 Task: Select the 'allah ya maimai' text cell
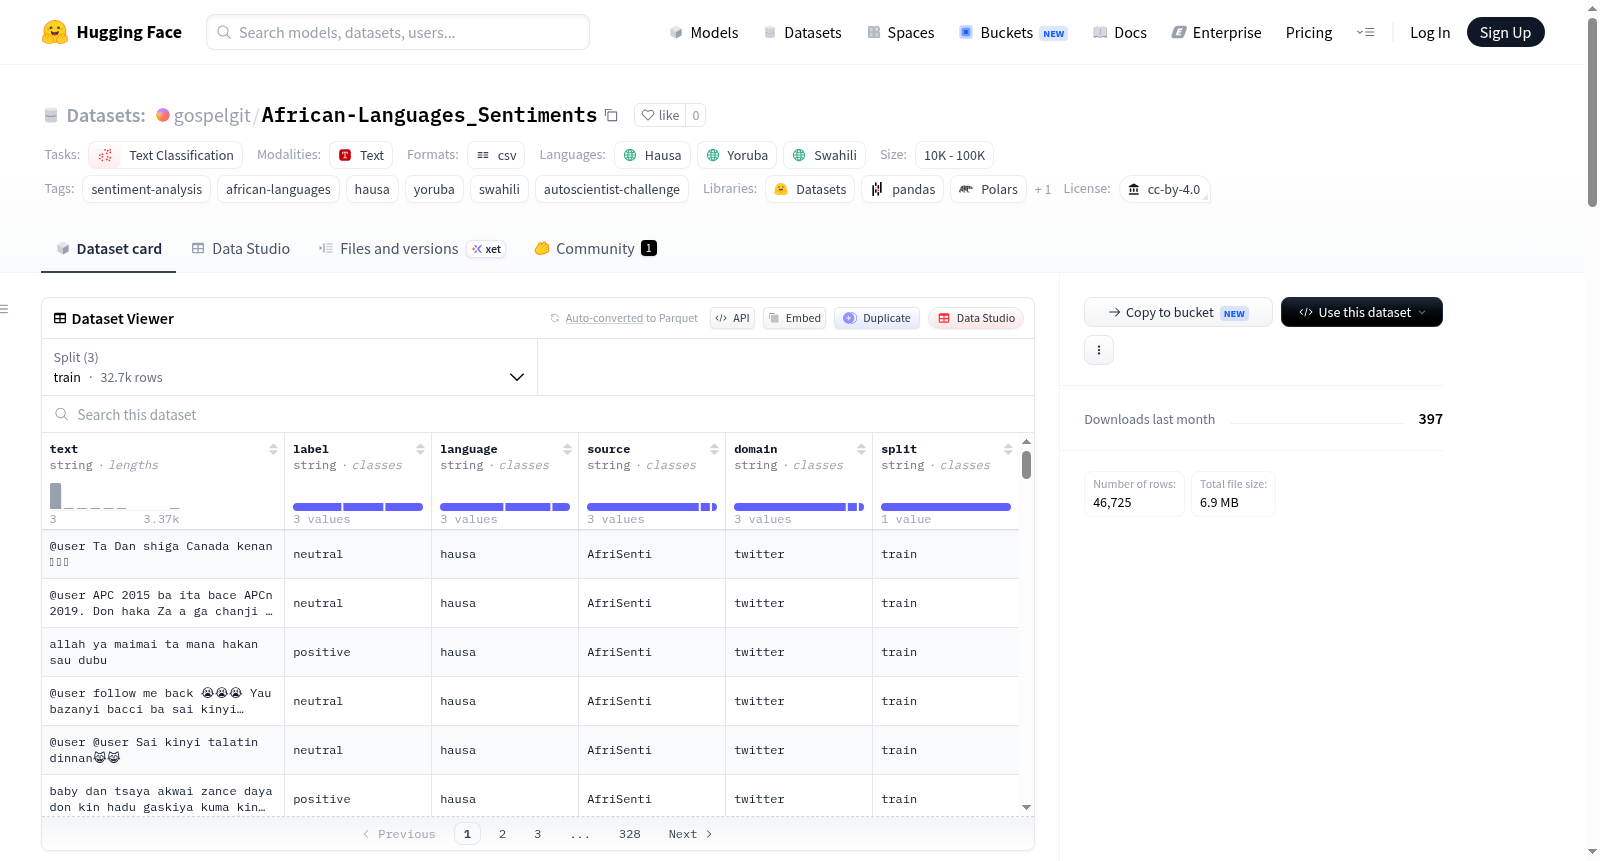[163, 652]
